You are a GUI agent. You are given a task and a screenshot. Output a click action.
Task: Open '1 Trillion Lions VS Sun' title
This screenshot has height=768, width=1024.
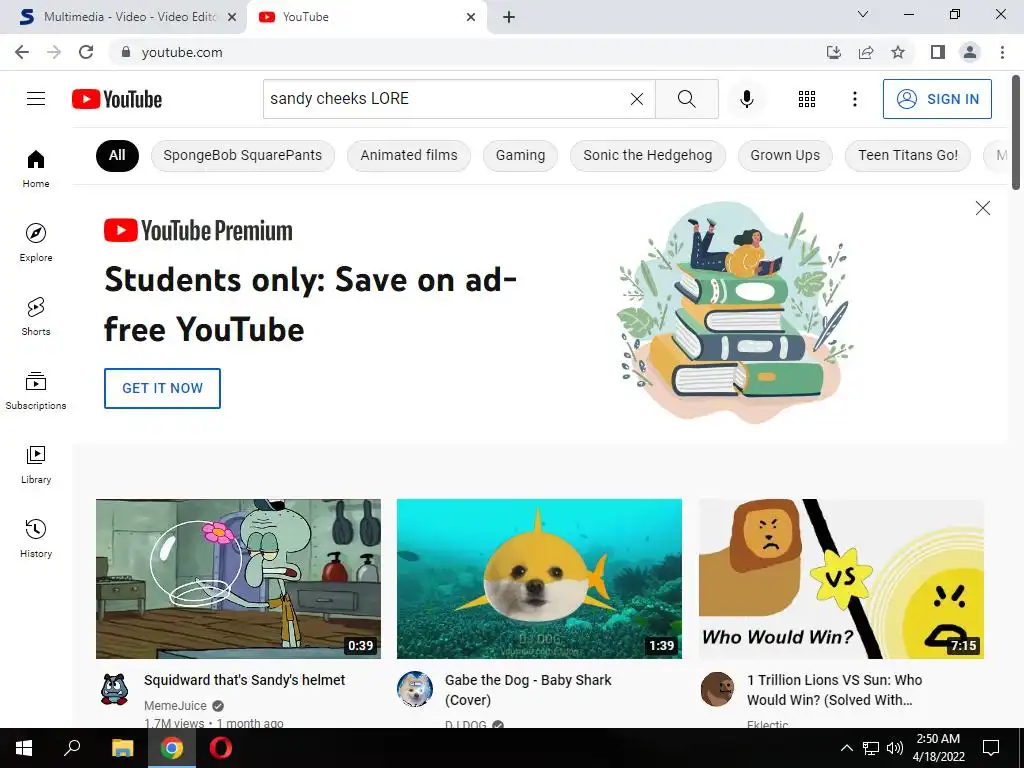point(834,690)
